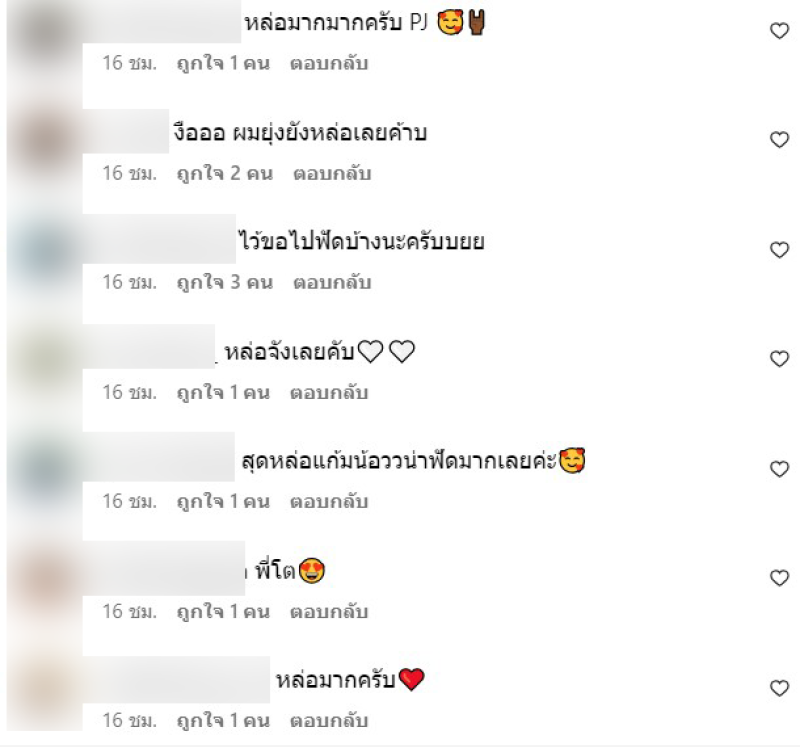Image resolution: width=800 pixels, height=748 pixels.
Task: Like the 'หล่อจังเลยคับ' comment heart icon
Action: [x=779, y=359]
